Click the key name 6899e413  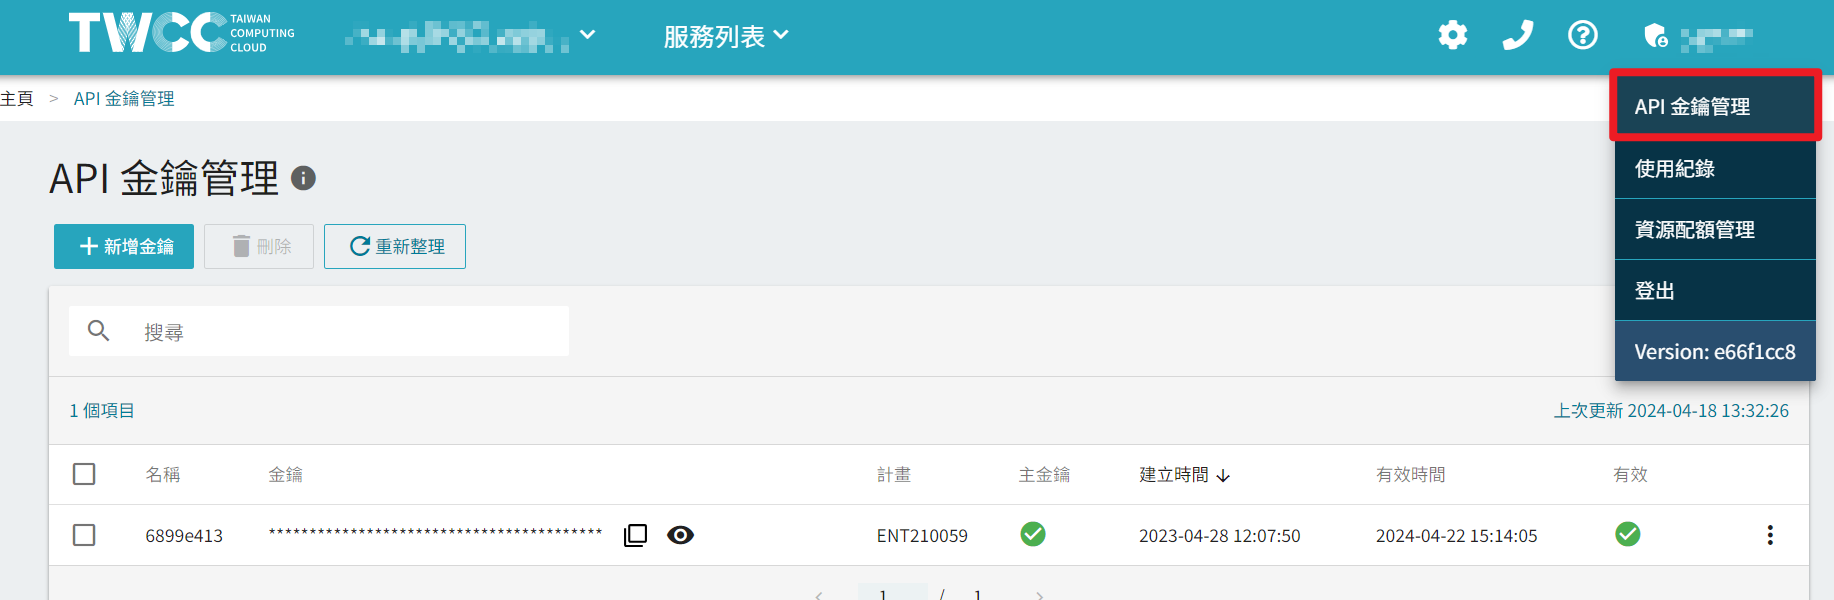[x=184, y=535]
